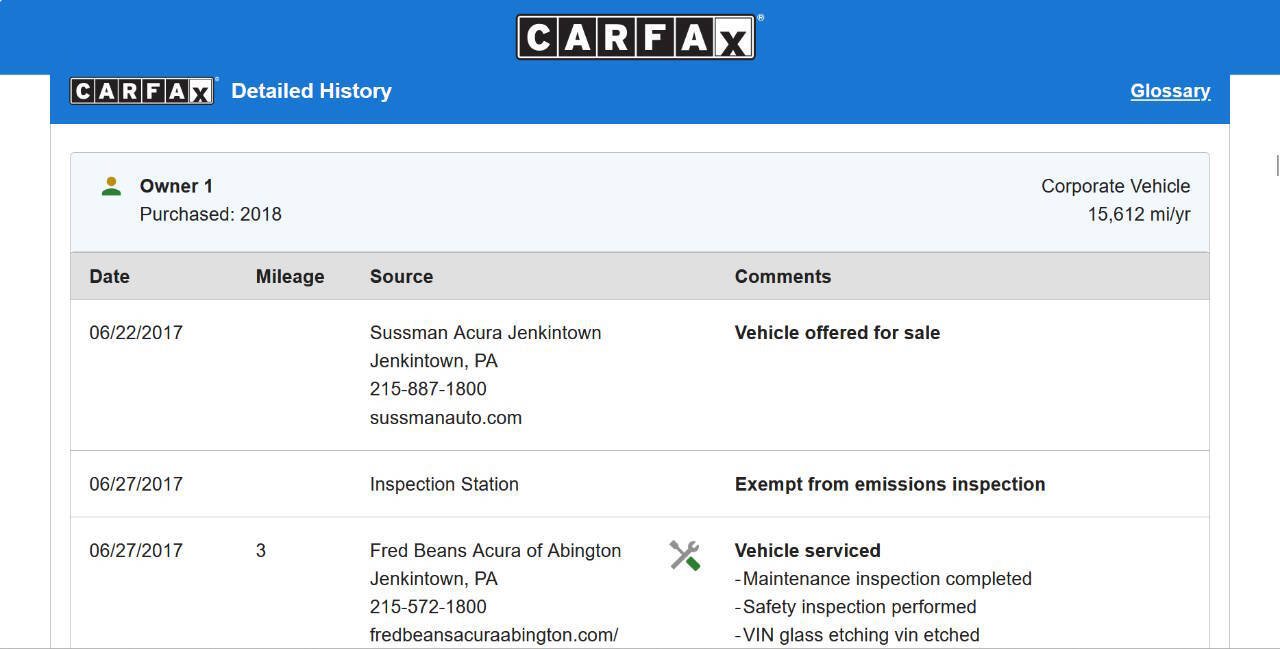1280x649 pixels.
Task: Select the Source column header
Action: coord(401,277)
